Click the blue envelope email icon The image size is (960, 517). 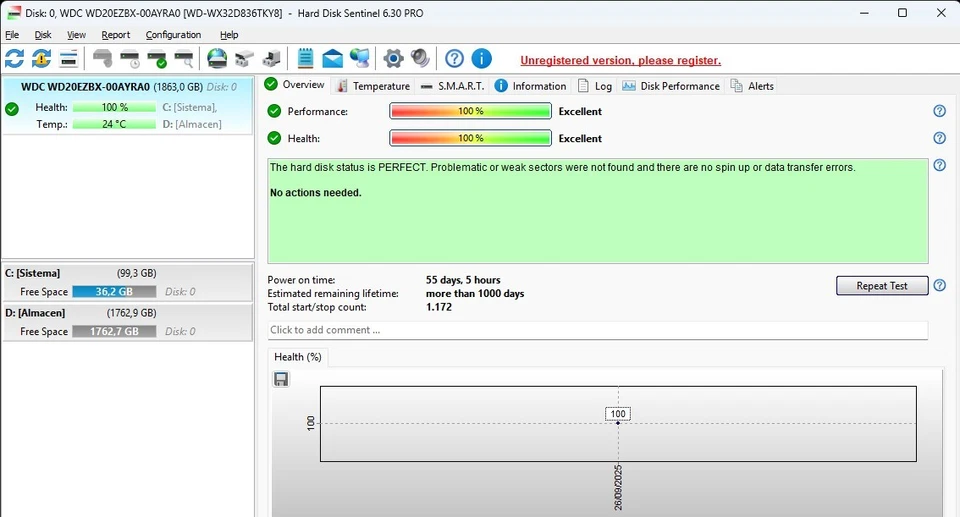point(332,59)
